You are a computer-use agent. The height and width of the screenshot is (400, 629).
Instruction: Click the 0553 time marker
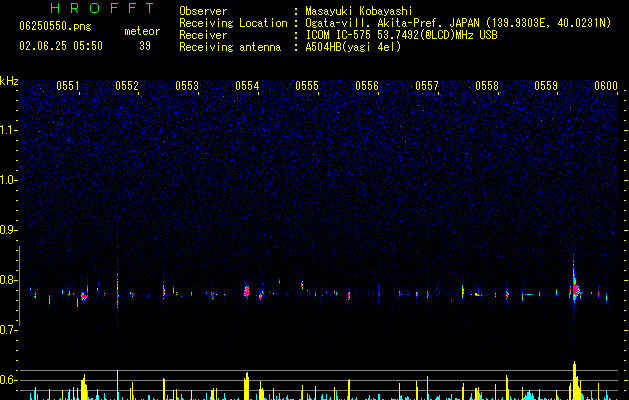(187, 86)
